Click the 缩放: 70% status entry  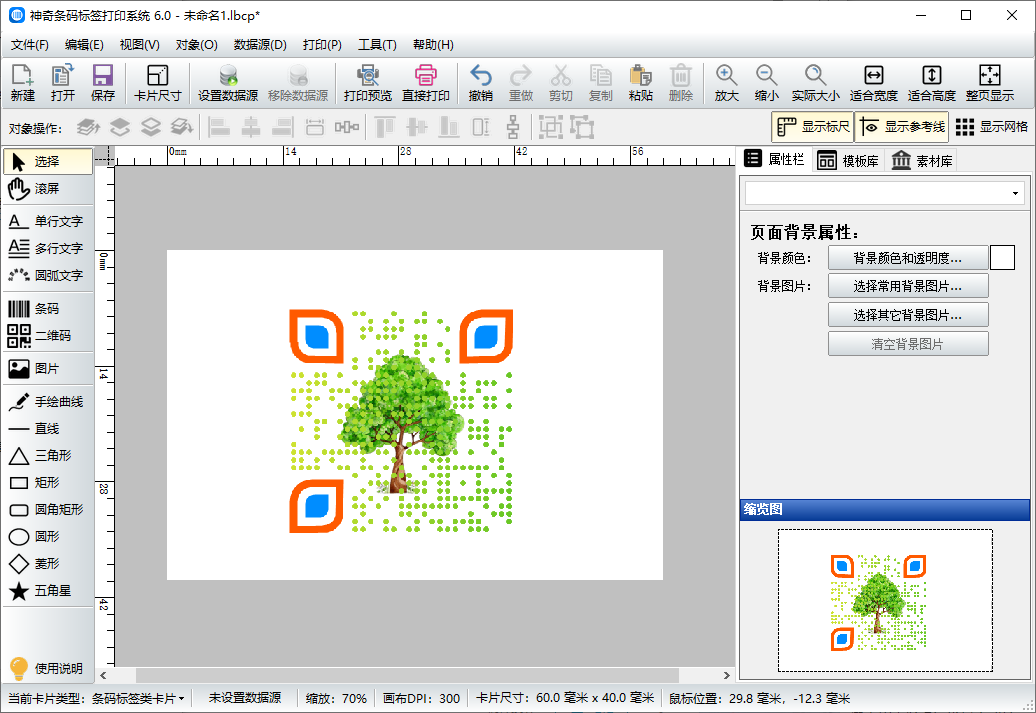point(336,698)
